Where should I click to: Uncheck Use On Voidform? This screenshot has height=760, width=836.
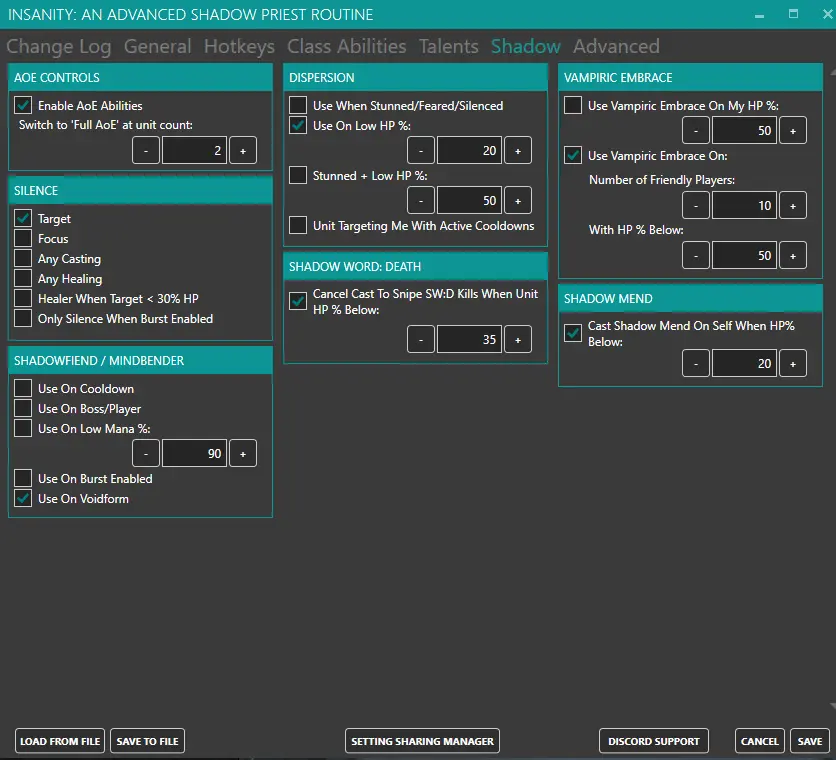coord(23,499)
